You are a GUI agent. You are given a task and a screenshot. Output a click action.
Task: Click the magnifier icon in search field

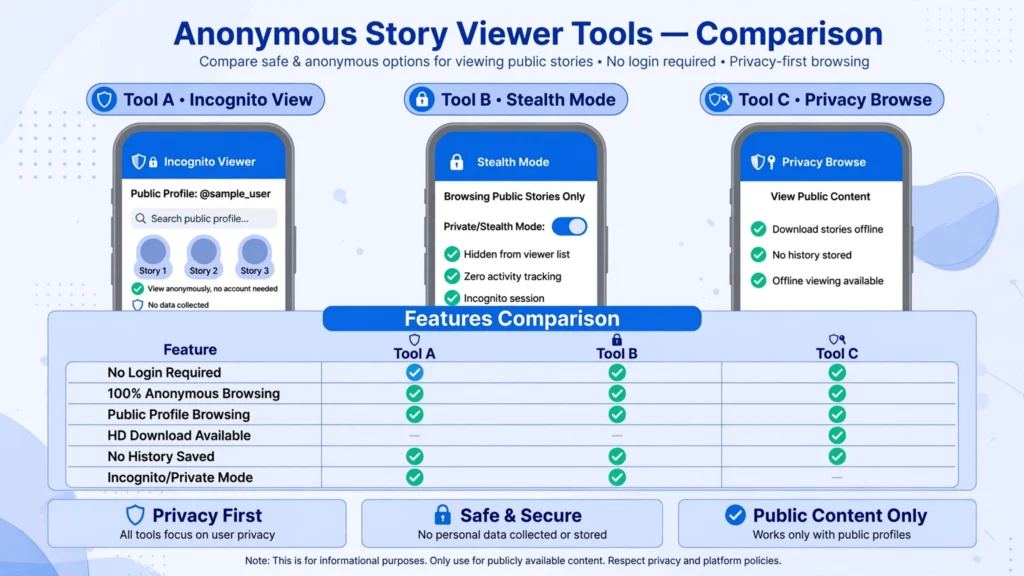point(140,218)
